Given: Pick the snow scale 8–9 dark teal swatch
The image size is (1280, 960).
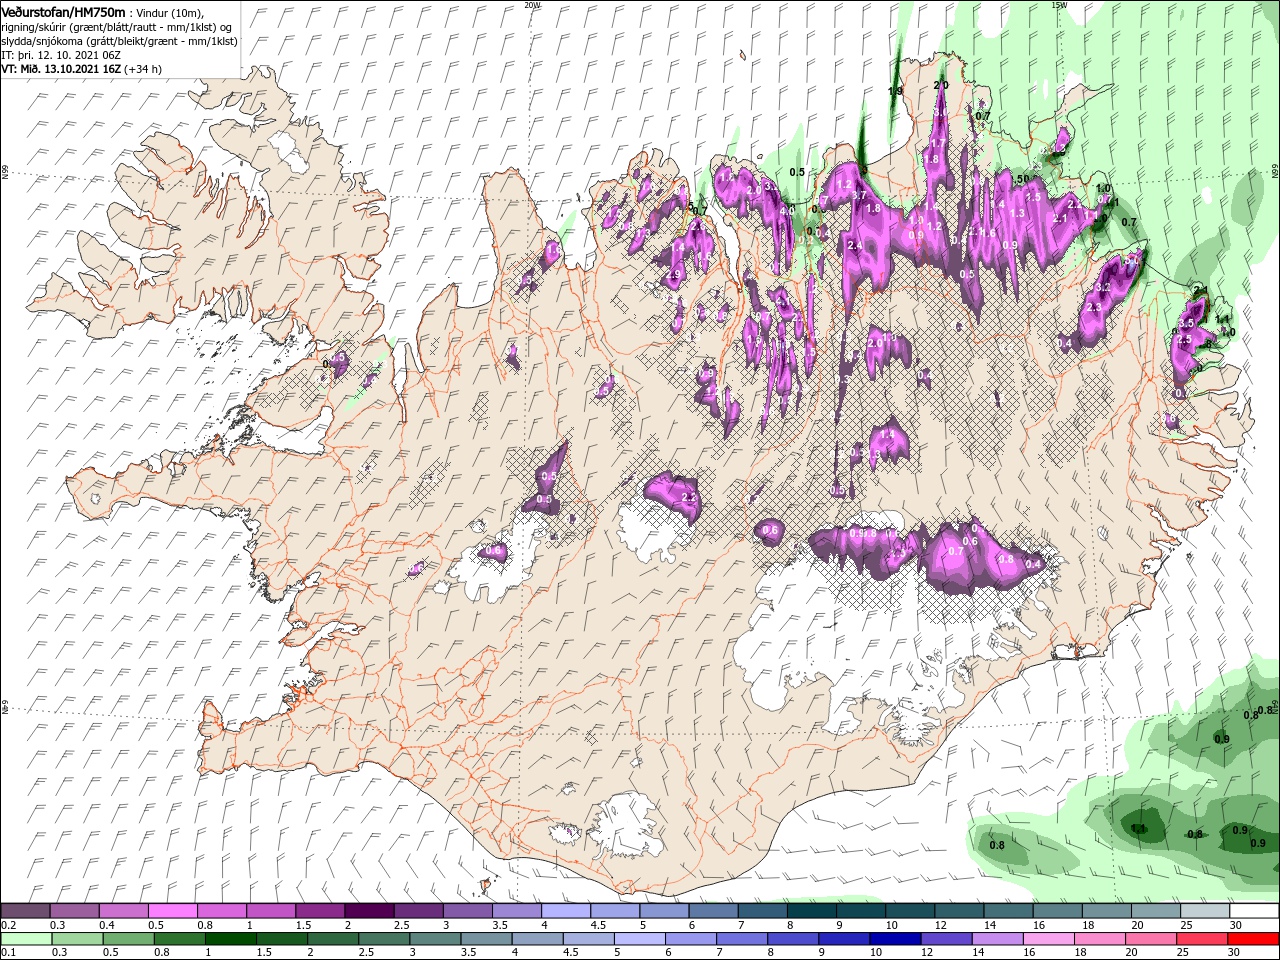Looking at the screenshot, I should [810, 911].
